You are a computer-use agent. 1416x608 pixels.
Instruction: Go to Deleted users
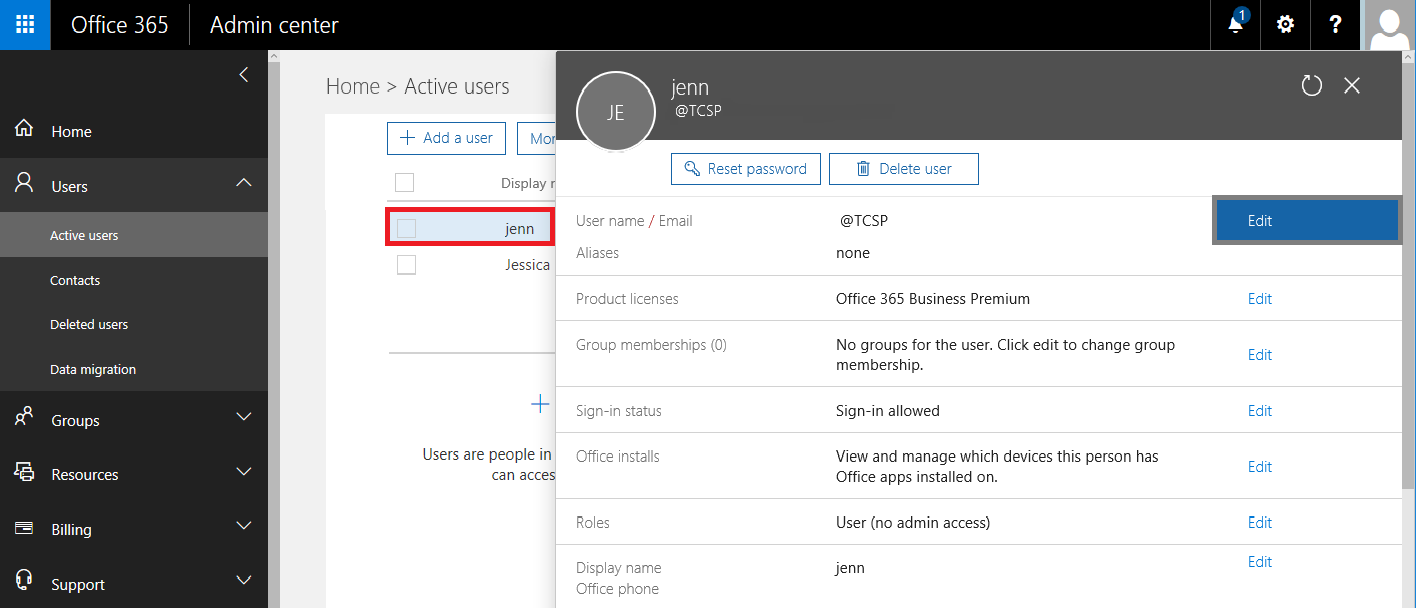point(89,325)
